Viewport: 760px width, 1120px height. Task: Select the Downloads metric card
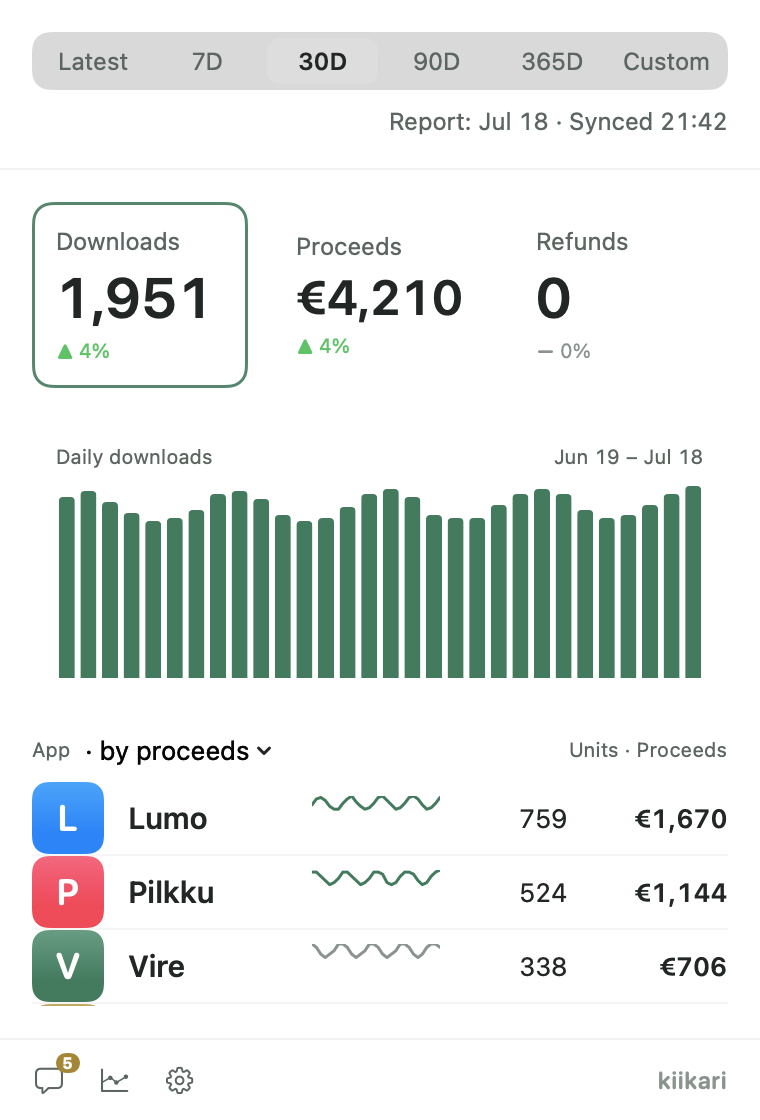[x=140, y=295]
